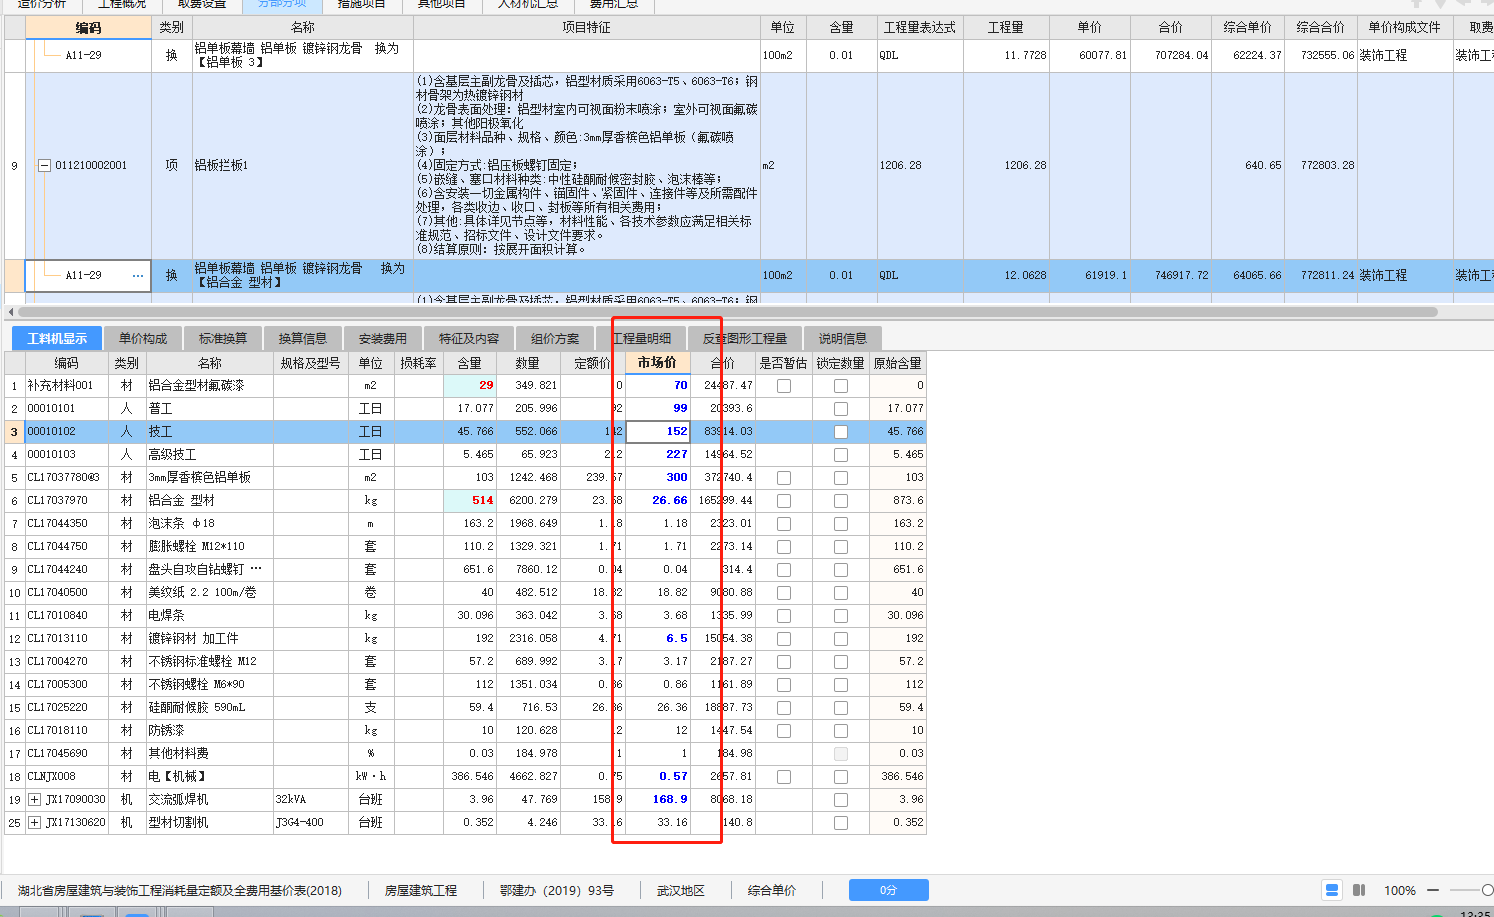Open the 工程量明细 tab
Image resolution: width=1494 pixels, height=917 pixels.
pos(642,338)
